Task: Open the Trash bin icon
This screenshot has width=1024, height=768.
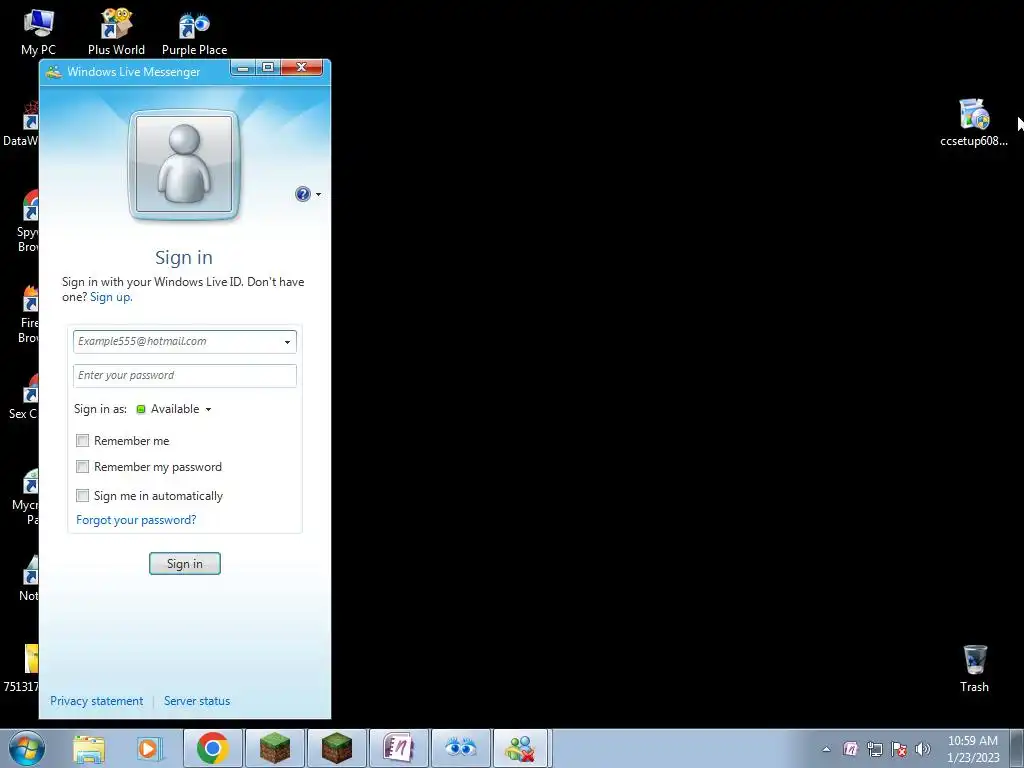Action: coord(974,669)
